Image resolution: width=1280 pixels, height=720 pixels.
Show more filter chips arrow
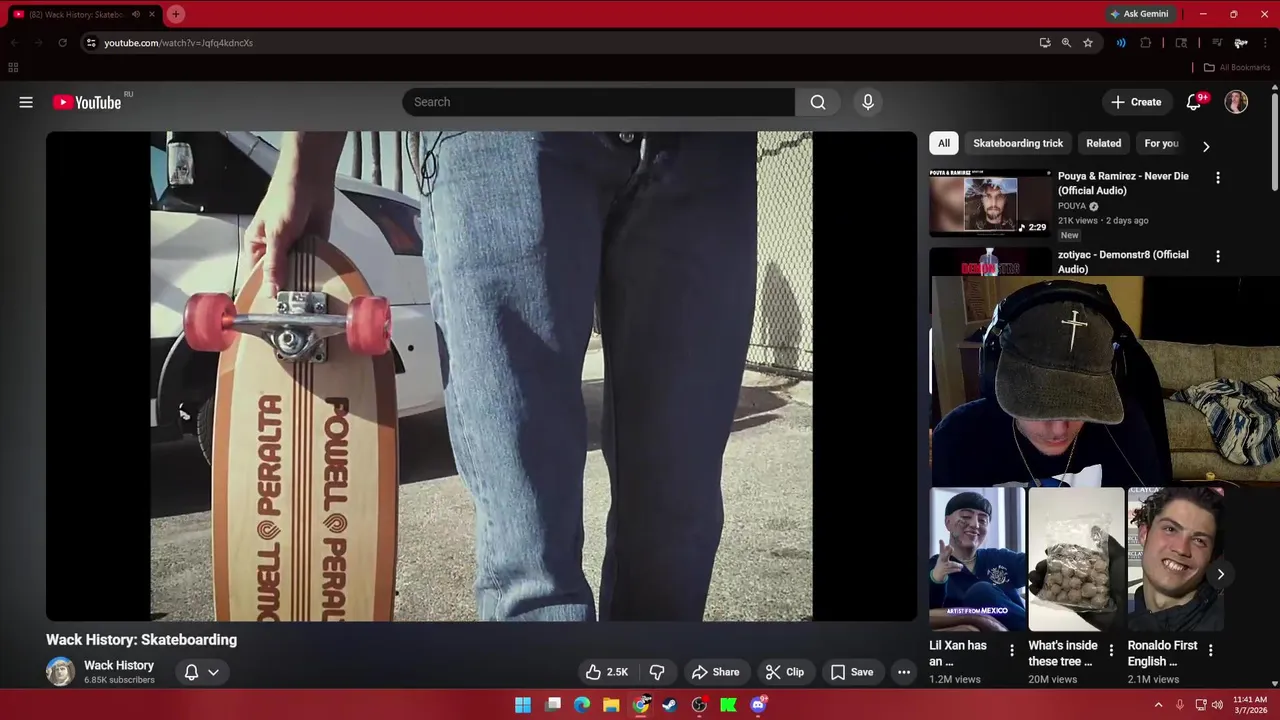(1206, 146)
